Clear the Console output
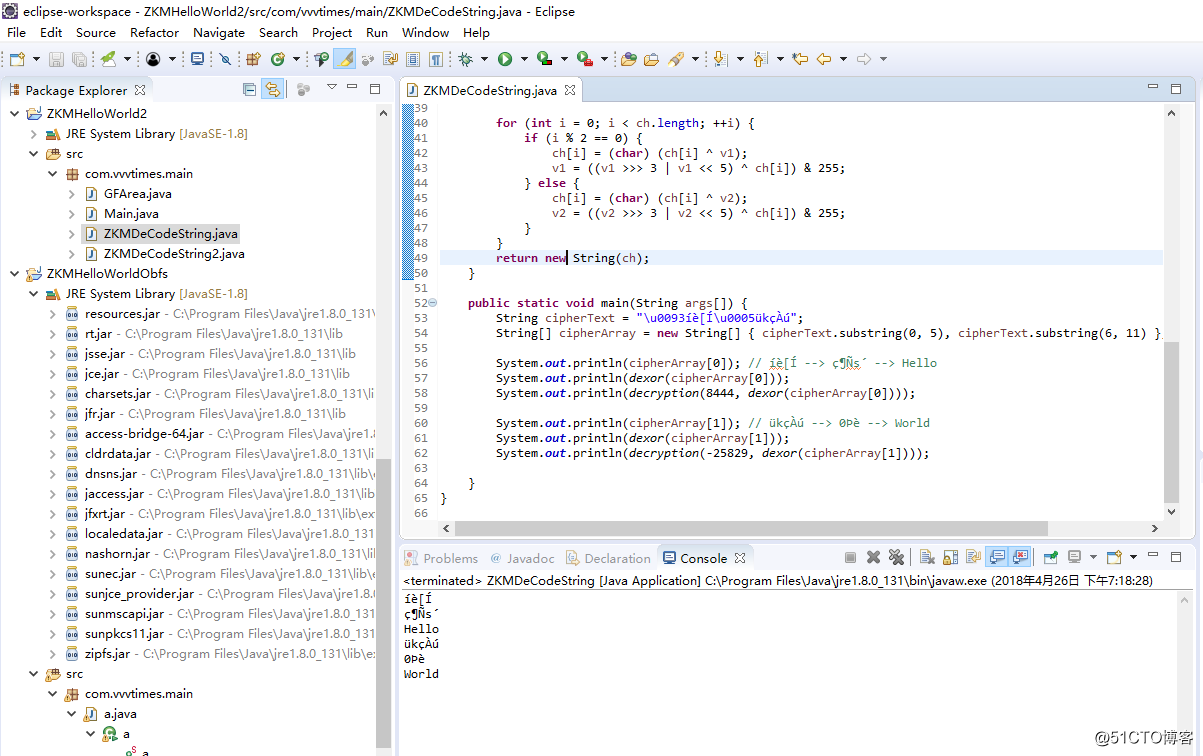The image size is (1203, 756). pos(927,558)
